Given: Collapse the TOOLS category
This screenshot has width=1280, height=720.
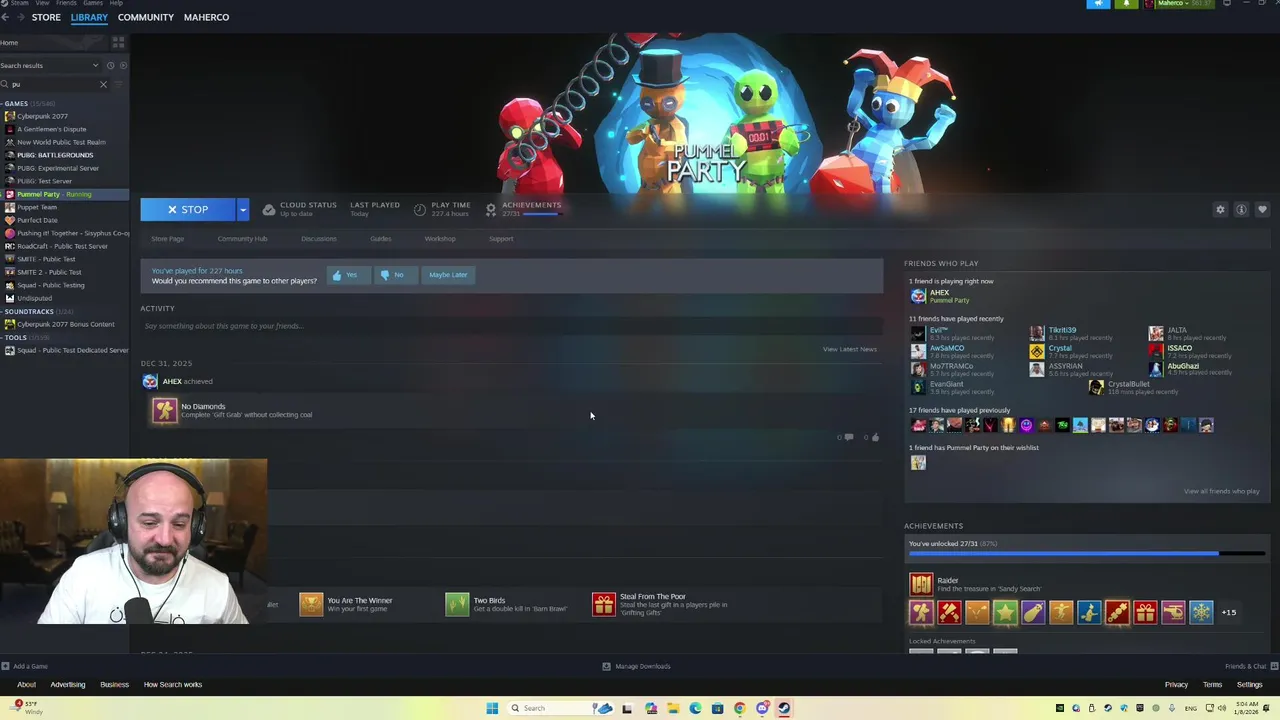Looking at the screenshot, I should 16,337.
